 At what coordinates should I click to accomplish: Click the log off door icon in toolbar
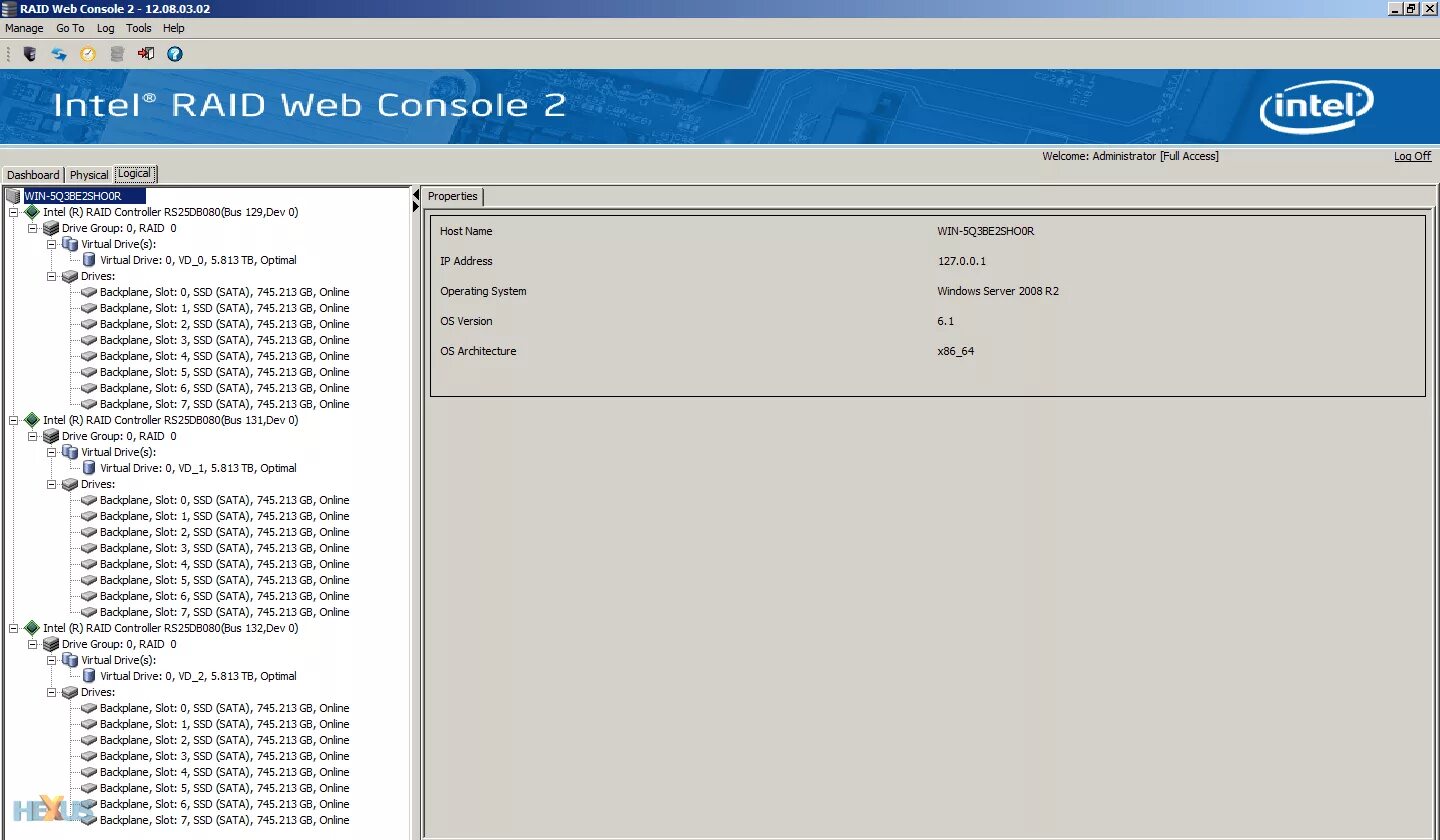pyautogui.click(x=146, y=54)
